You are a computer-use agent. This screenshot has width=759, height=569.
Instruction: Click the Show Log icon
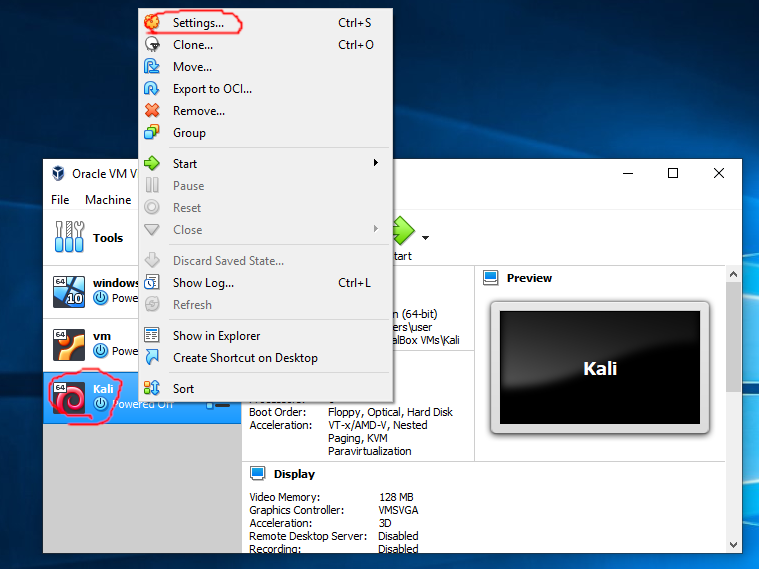pos(152,282)
